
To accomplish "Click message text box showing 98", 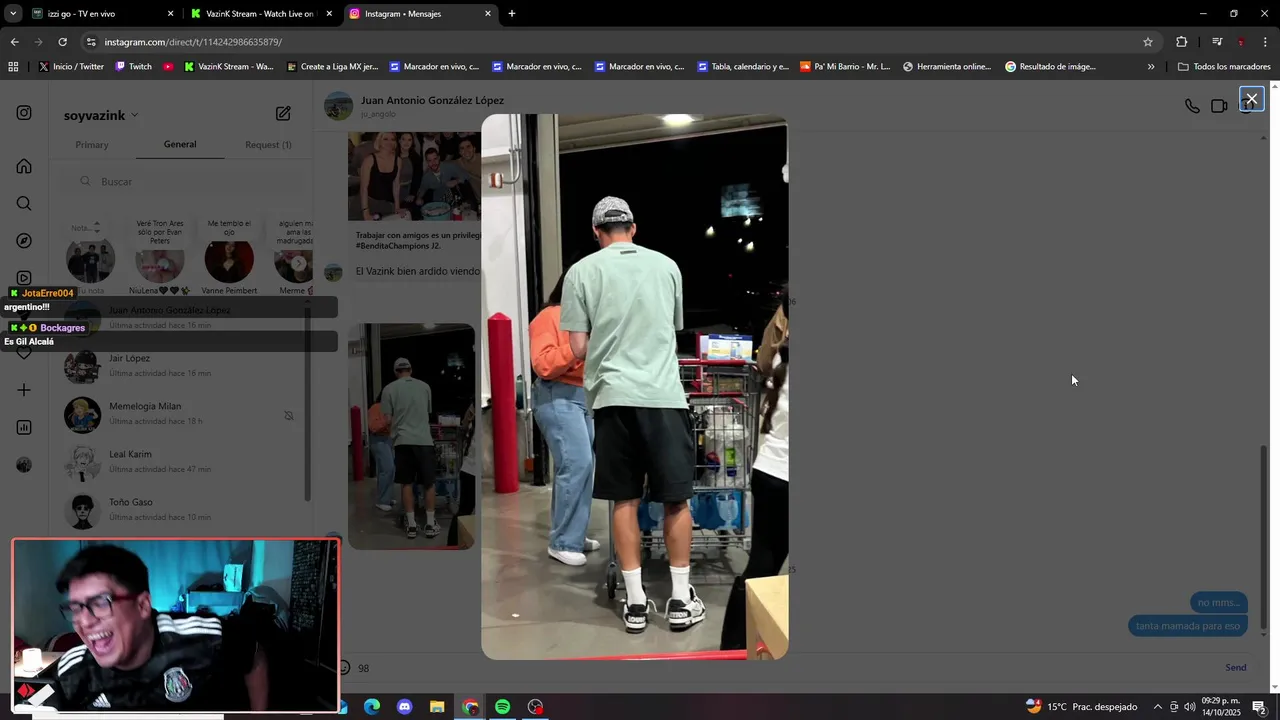I will click(780, 668).
